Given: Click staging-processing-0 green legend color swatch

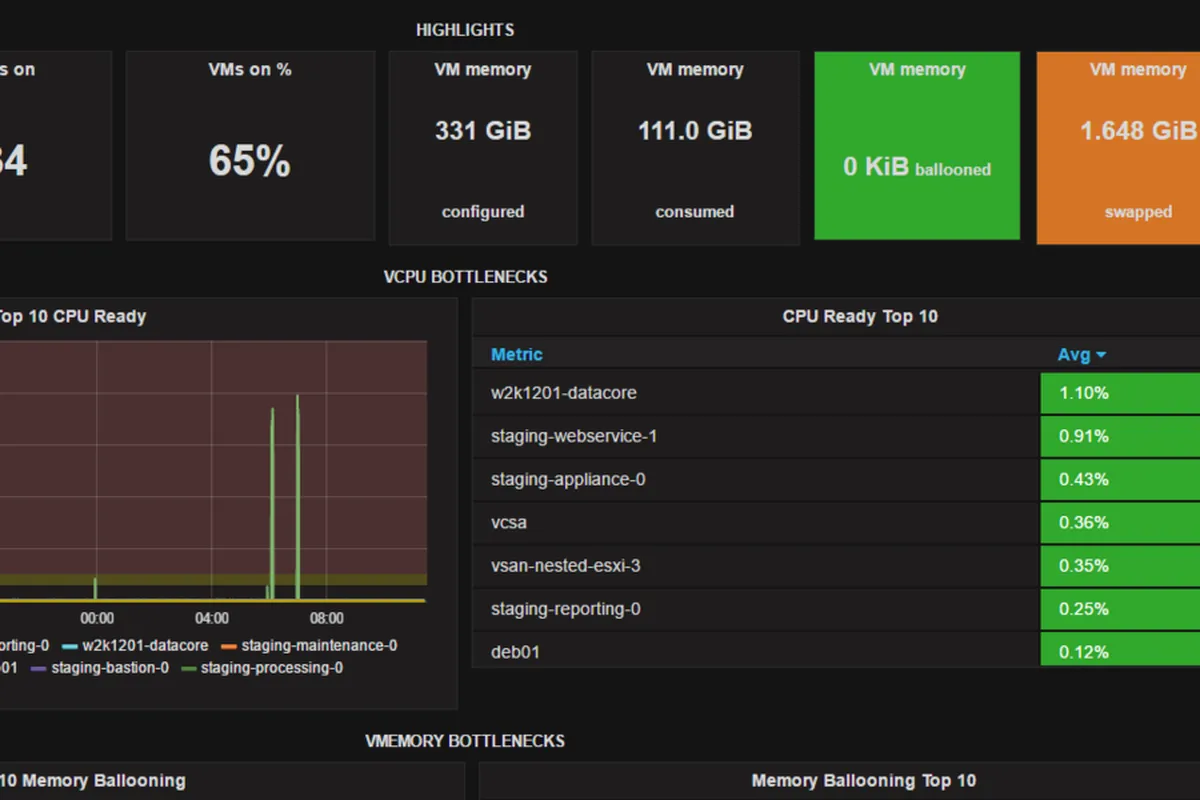Looking at the screenshot, I should (188, 668).
